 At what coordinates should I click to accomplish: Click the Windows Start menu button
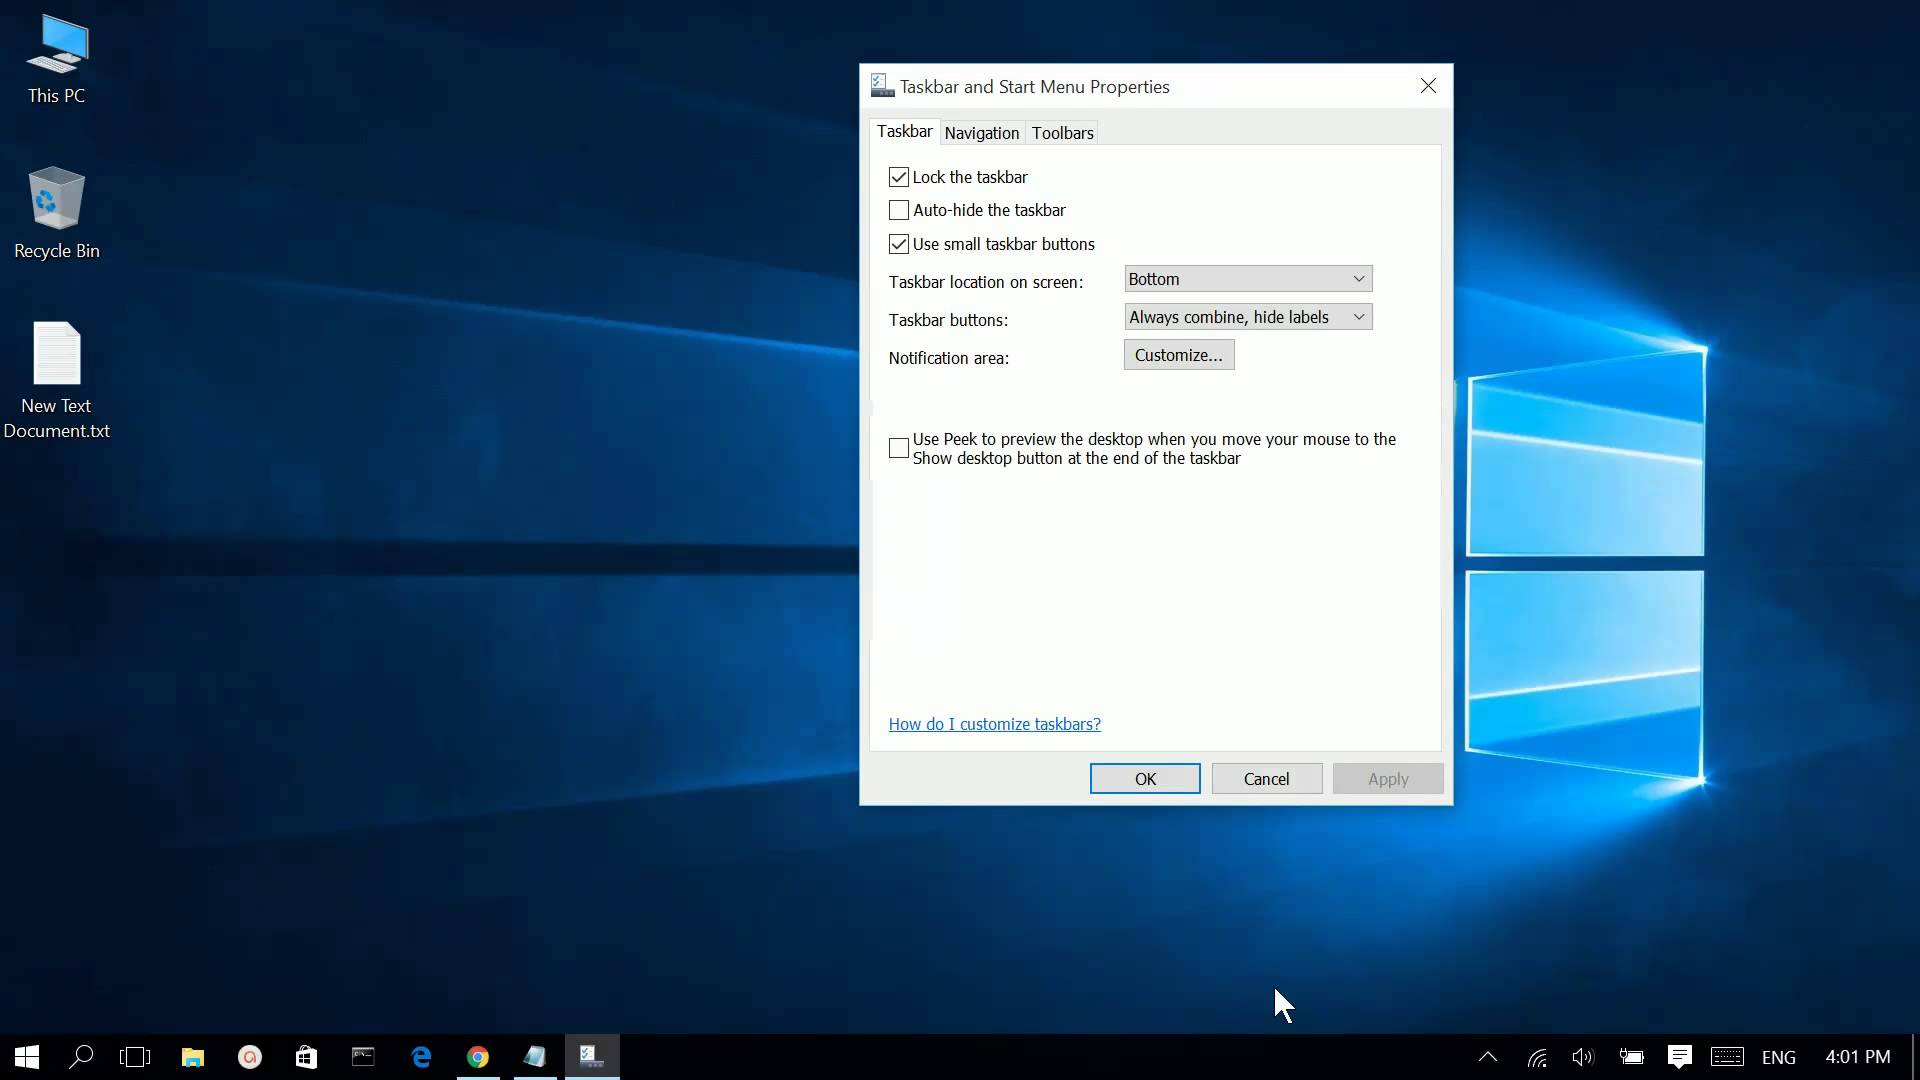pyautogui.click(x=24, y=1055)
